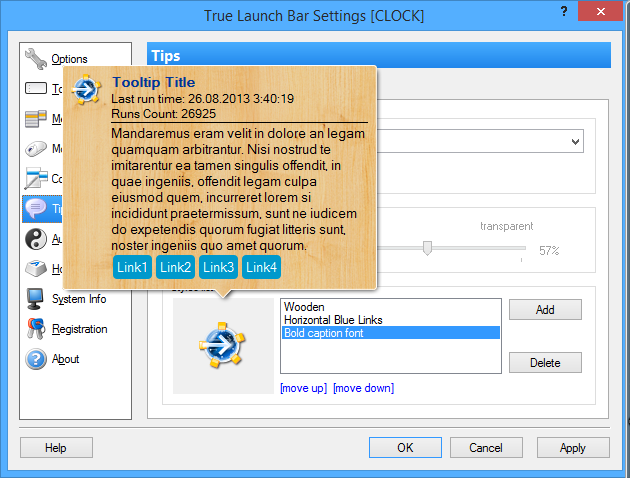Open the Registration page
The height and width of the screenshot is (478, 630).
(x=80, y=329)
